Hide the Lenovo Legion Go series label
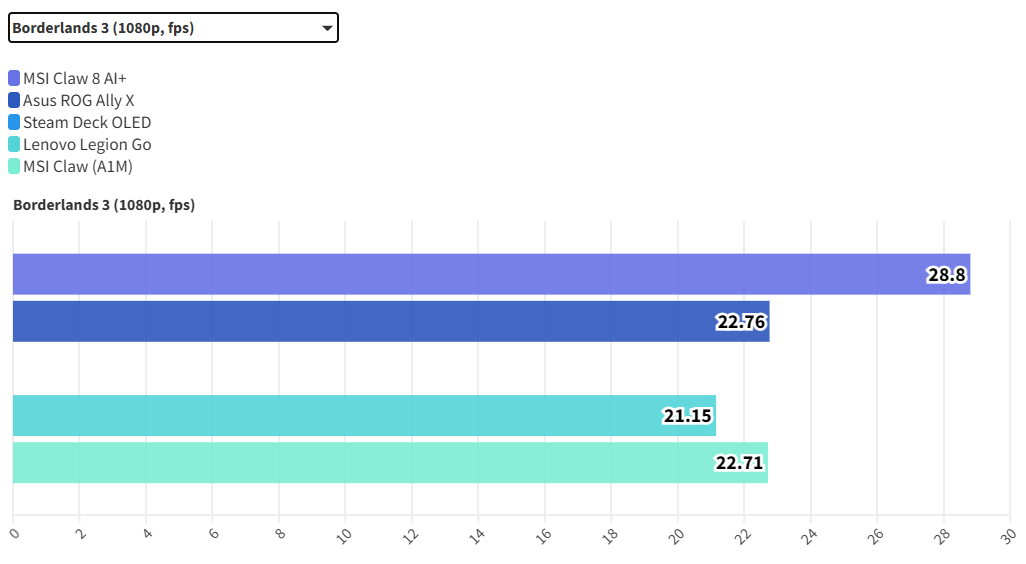Viewport: 1026px width, 564px height. tap(87, 144)
